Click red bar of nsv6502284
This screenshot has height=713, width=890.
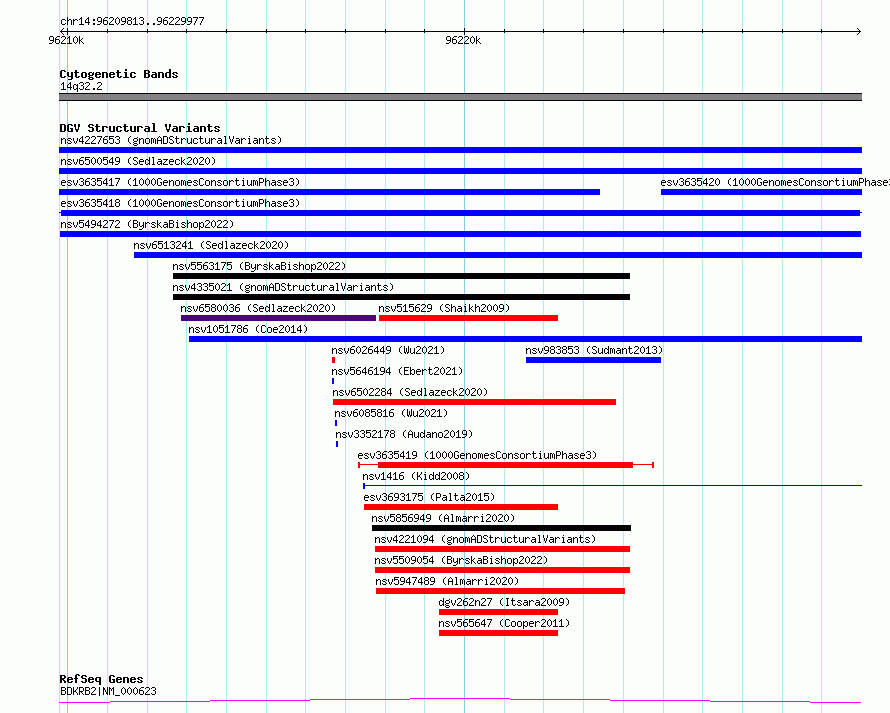tap(474, 402)
